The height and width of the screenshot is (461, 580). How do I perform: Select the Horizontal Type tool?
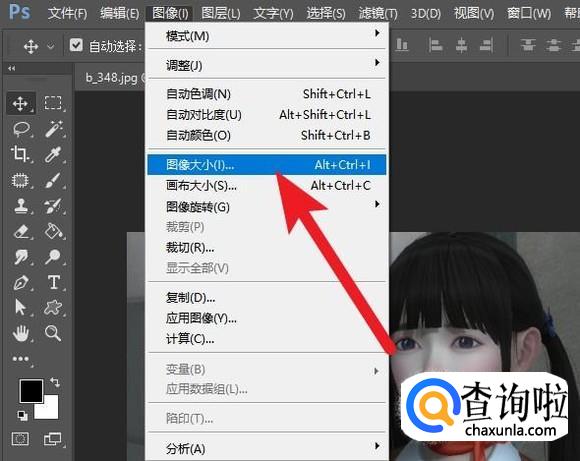54,282
